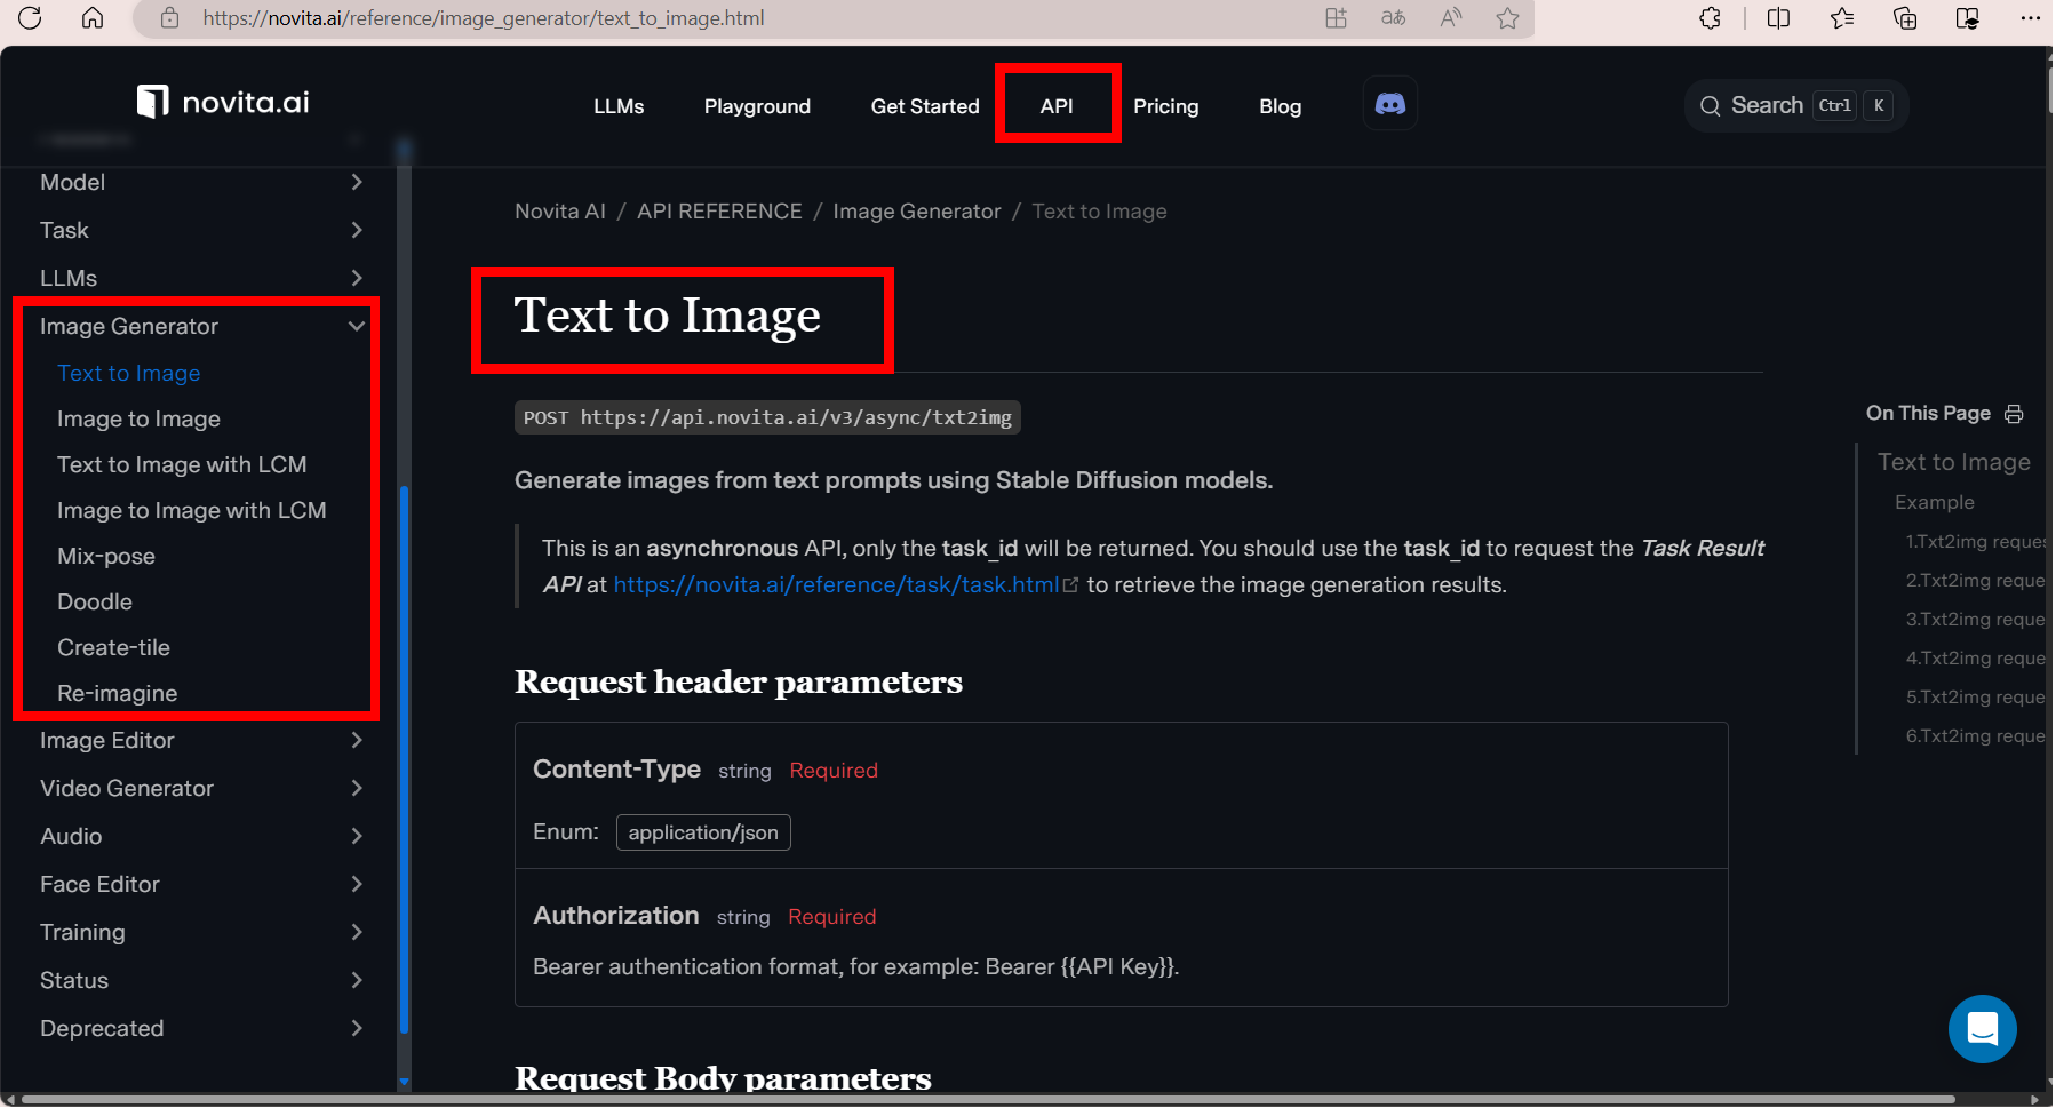2053x1107 pixels.
Task: Click the novita.ai logo
Action: coord(224,102)
